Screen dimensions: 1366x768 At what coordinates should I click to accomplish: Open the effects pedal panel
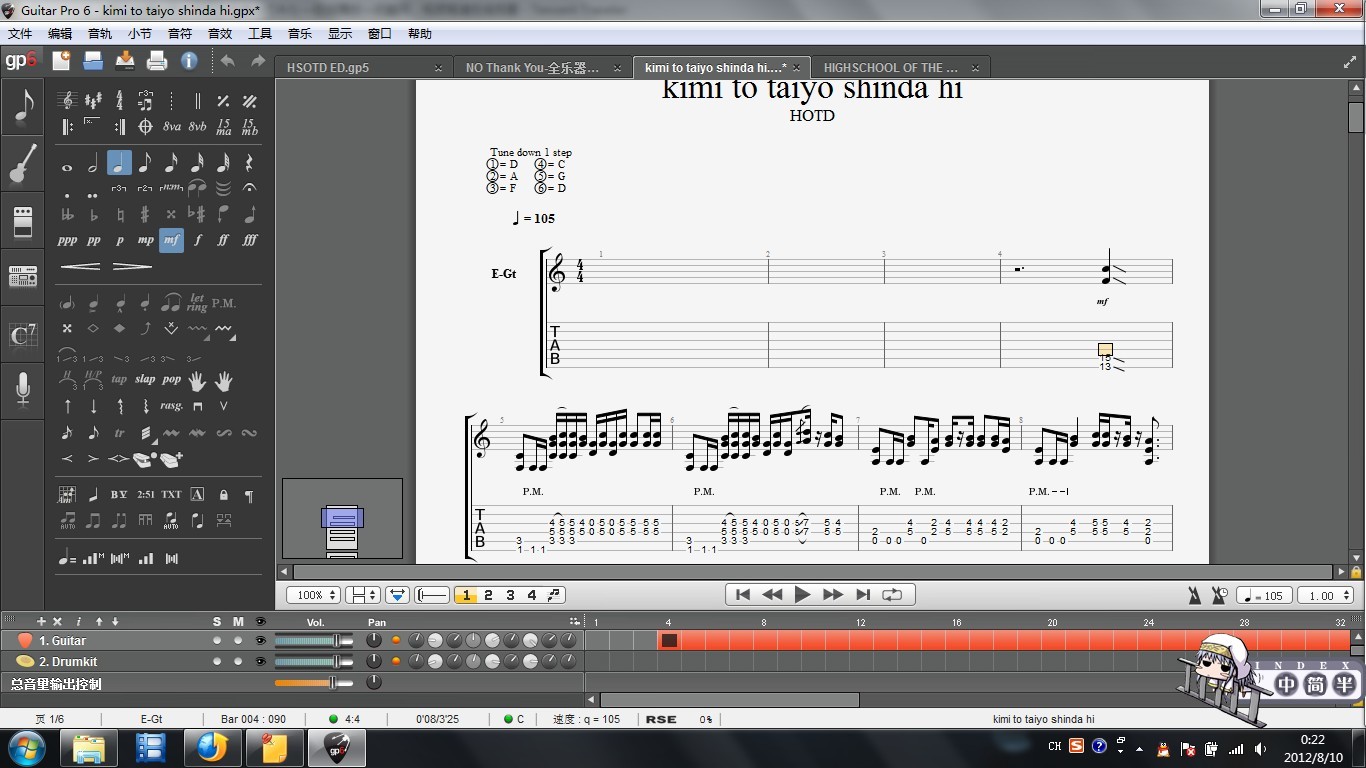[x=23, y=221]
